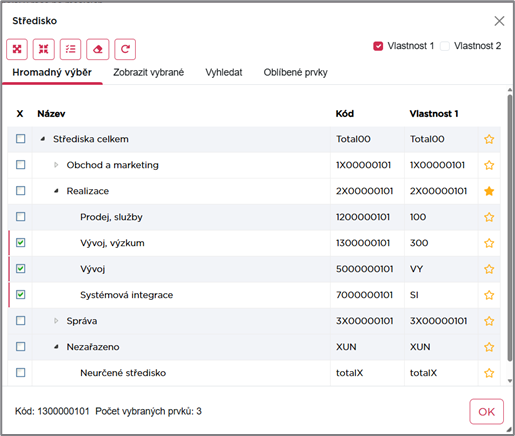Click the Kód column header
Viewport: 515px width, 436px height.
pos(345,114)
